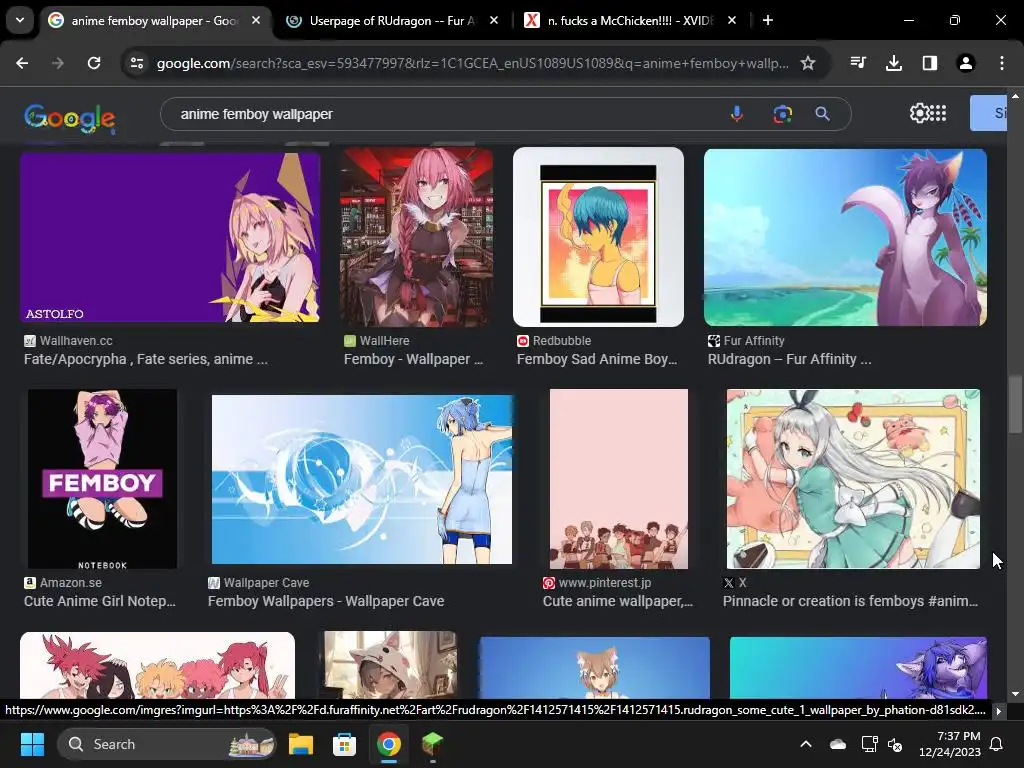The height and width of the screenshot is (768, 1024).
Task: Open the media control icon in toolbar
Action: click(x=857, y=63)
